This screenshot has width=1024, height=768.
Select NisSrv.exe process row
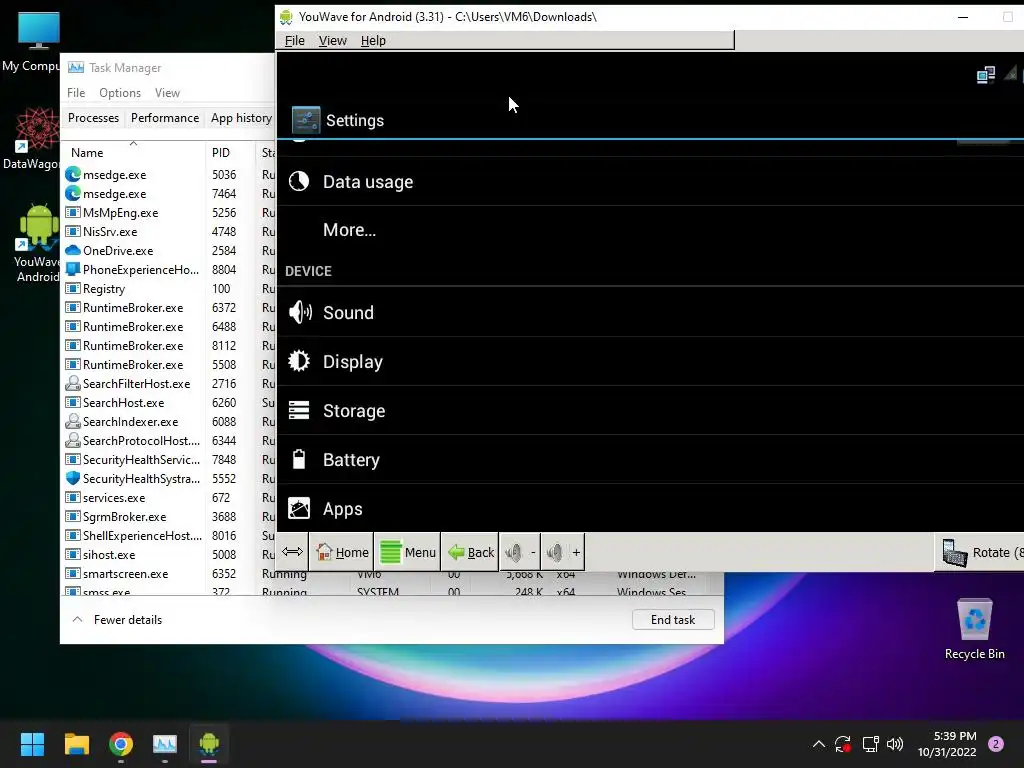[170, 232]
